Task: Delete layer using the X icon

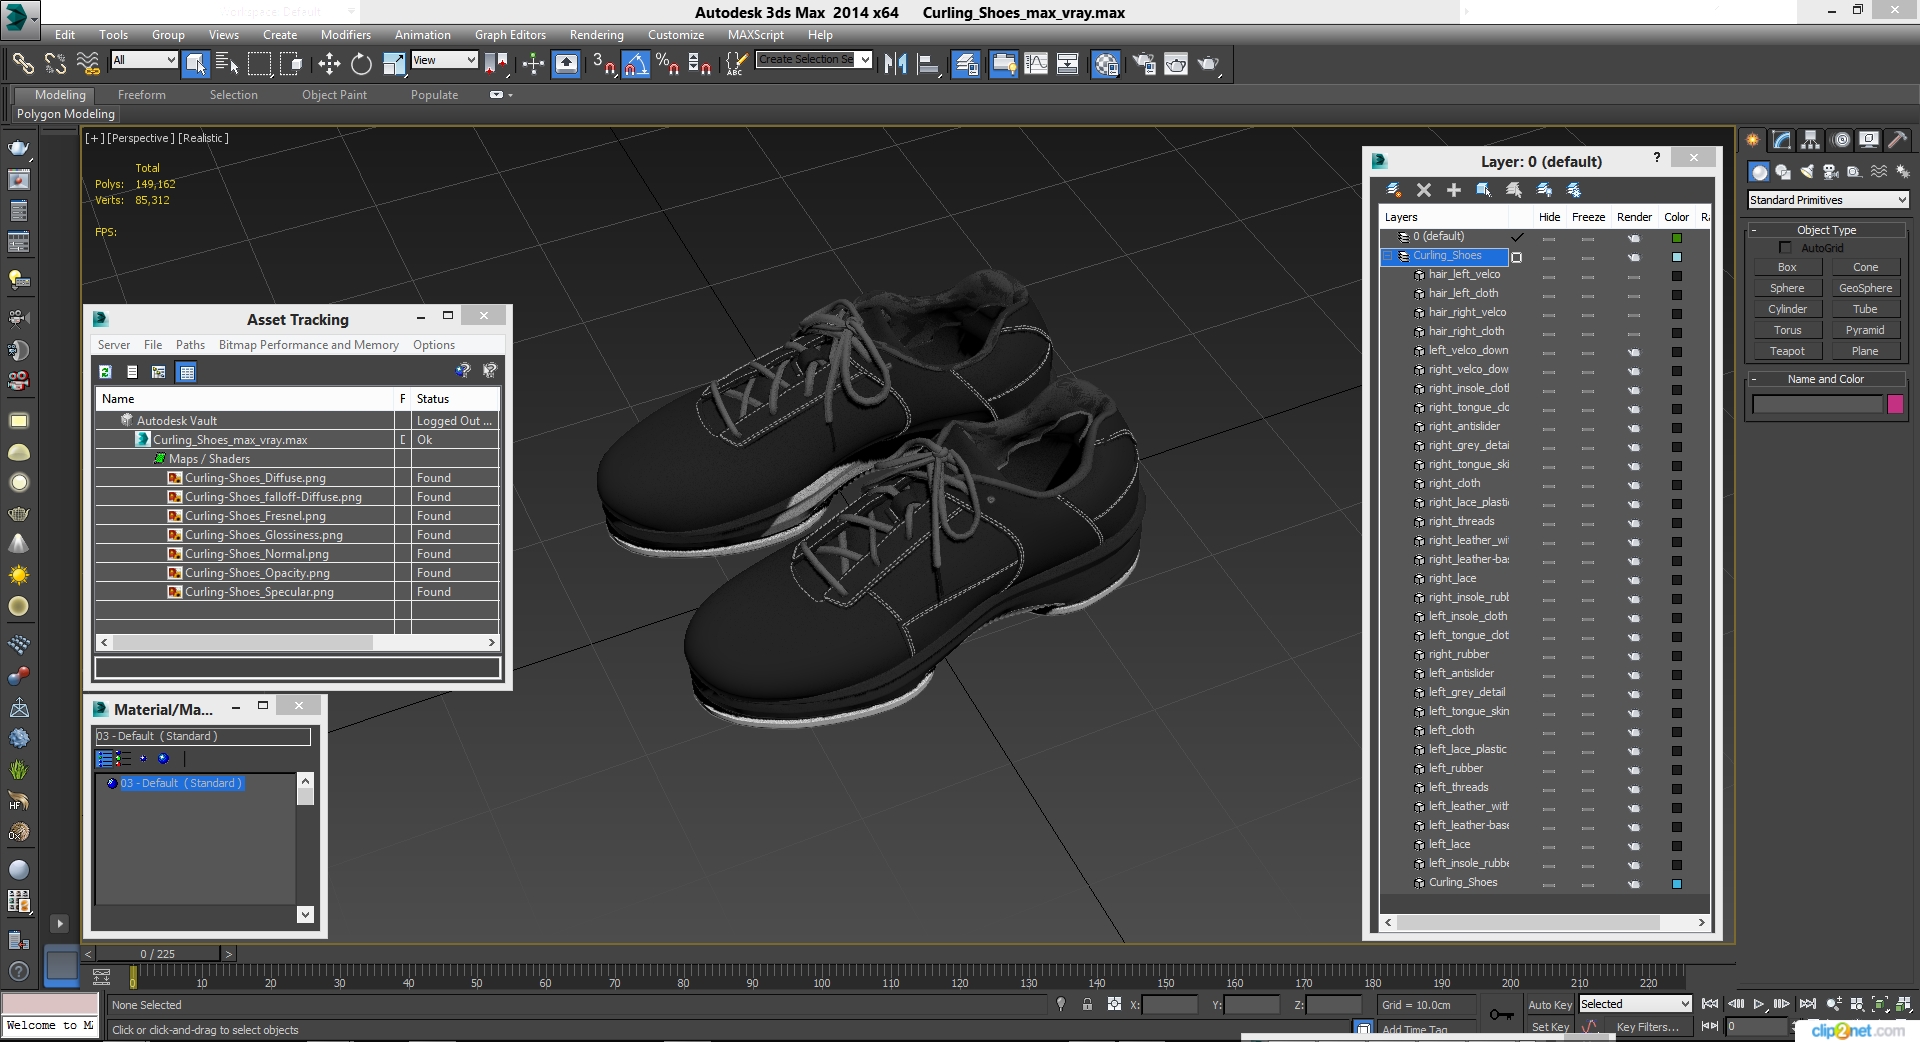Action: [x=1424, y=190]
